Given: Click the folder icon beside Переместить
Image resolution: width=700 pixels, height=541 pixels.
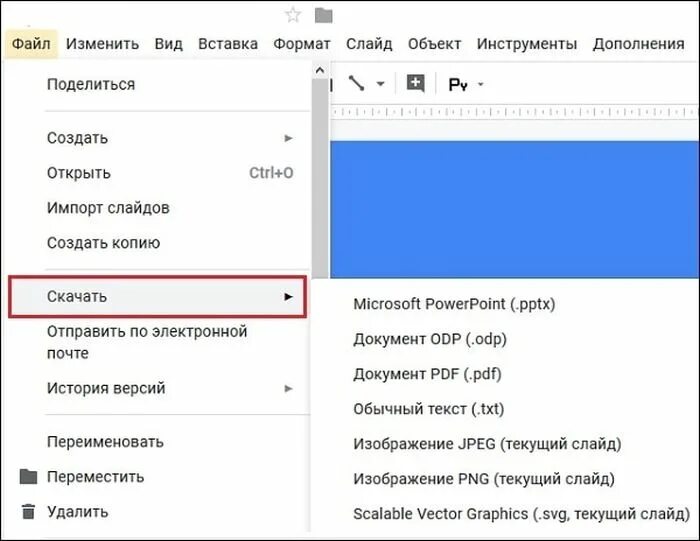Looking at the screenshot, I should click(x=29, y=476).
